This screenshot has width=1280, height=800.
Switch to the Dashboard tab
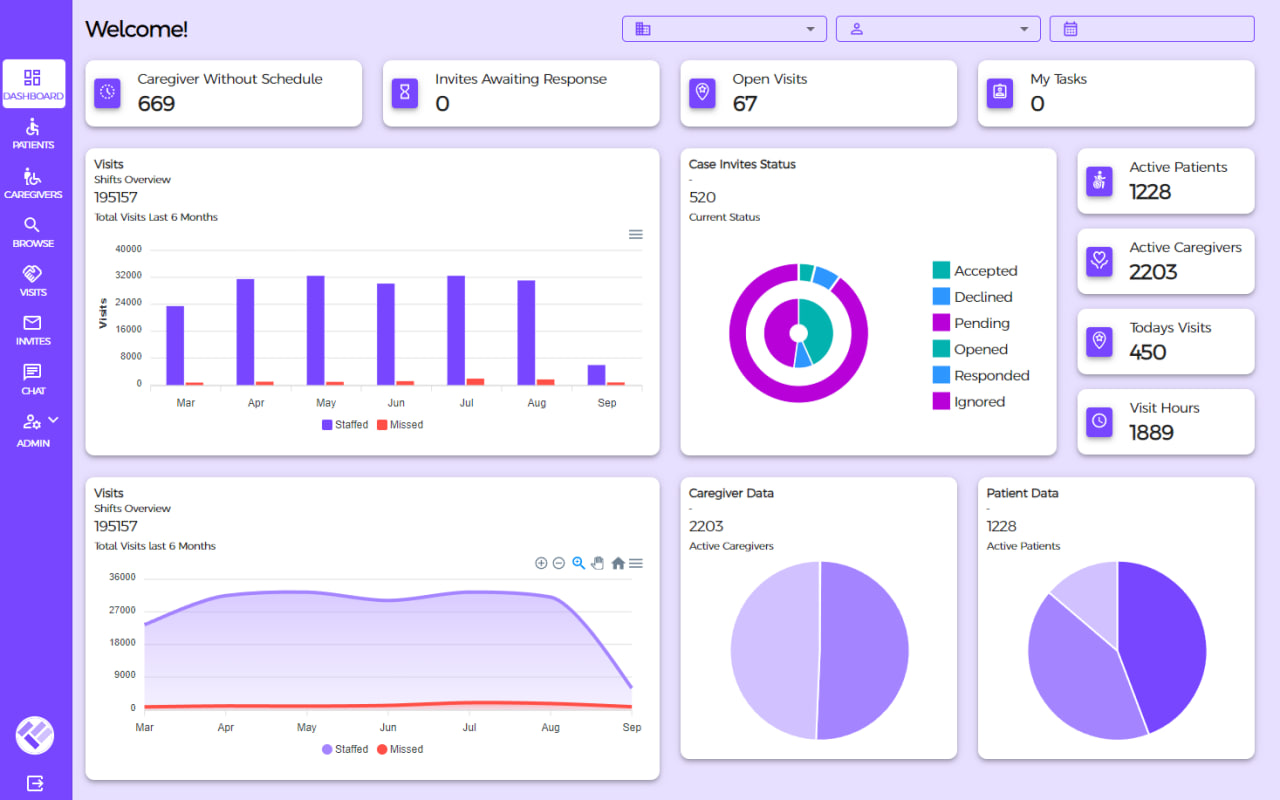pyautogui.click(x=34, y=84)
